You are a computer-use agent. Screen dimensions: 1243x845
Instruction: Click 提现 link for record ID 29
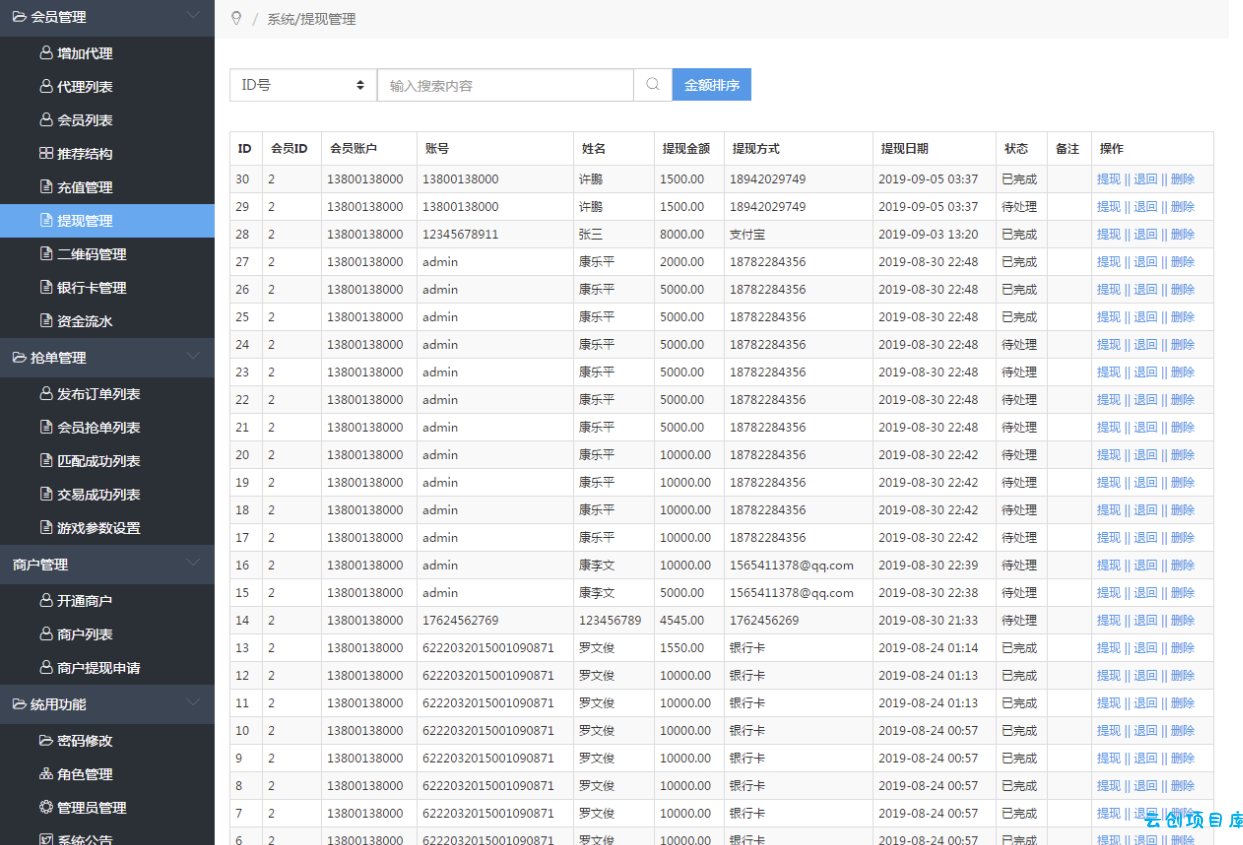pos(1108,207)
